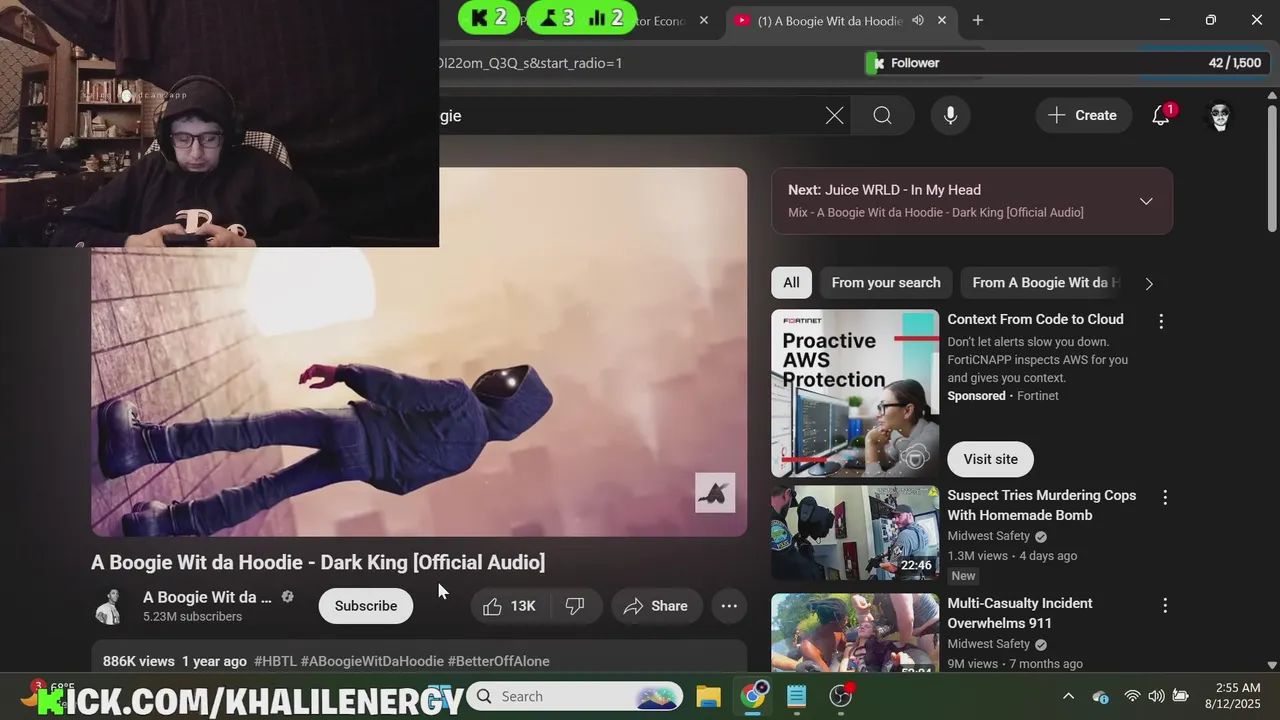Open File Explorer from taskbar

click(708, 696)
